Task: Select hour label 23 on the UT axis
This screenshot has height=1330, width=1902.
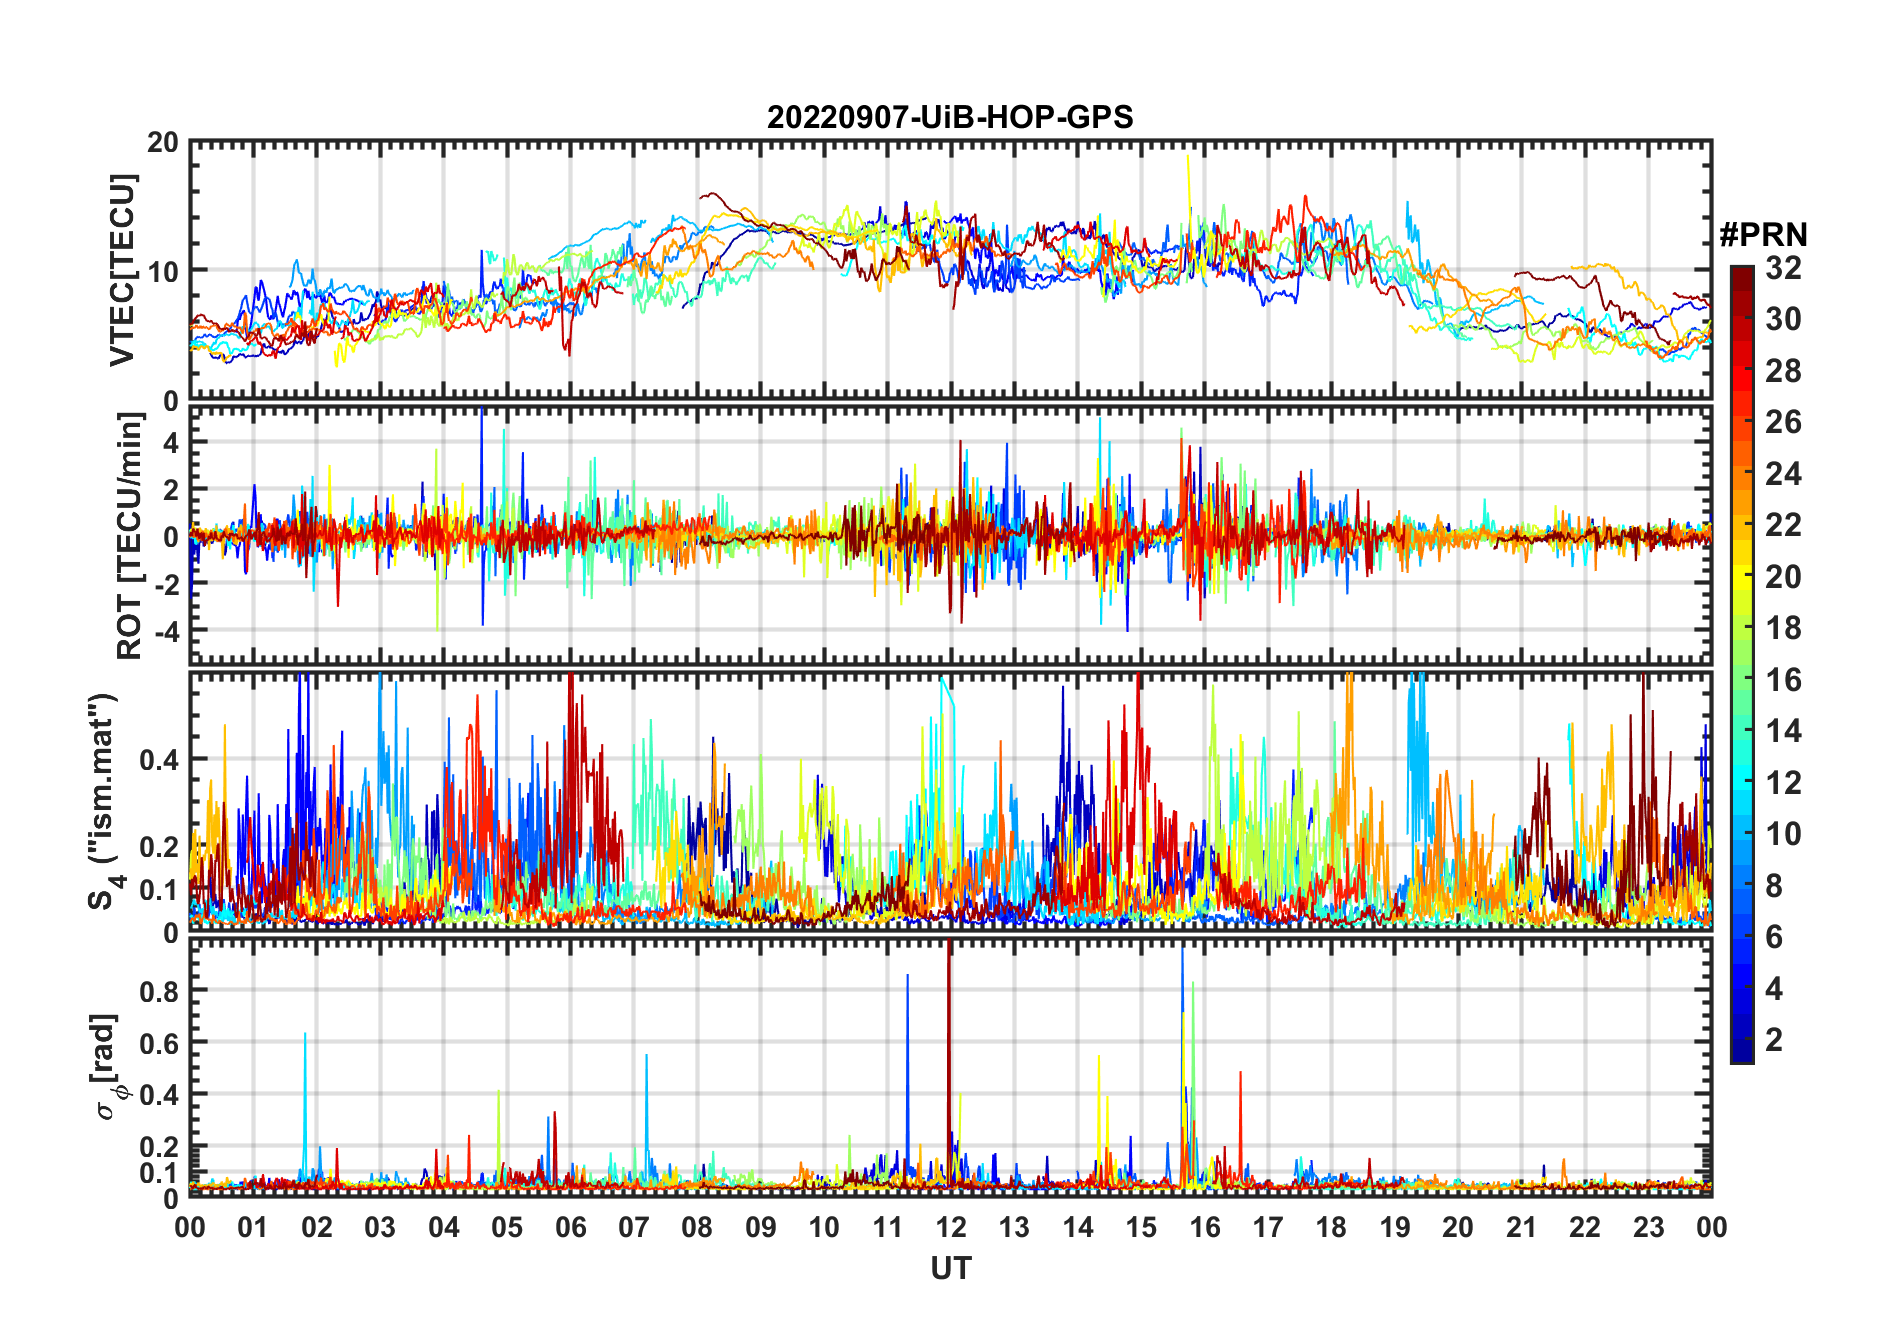Action: 1649,1227
